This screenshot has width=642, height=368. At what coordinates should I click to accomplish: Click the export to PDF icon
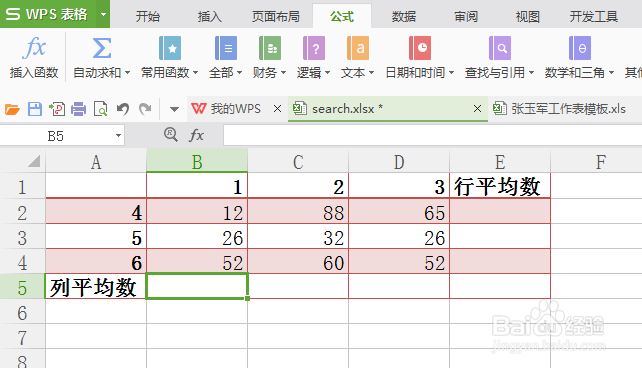point(57,109)
